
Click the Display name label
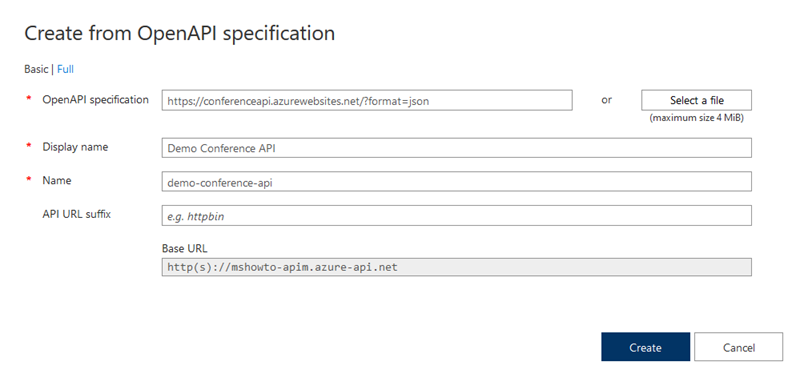tap(75, 147)
